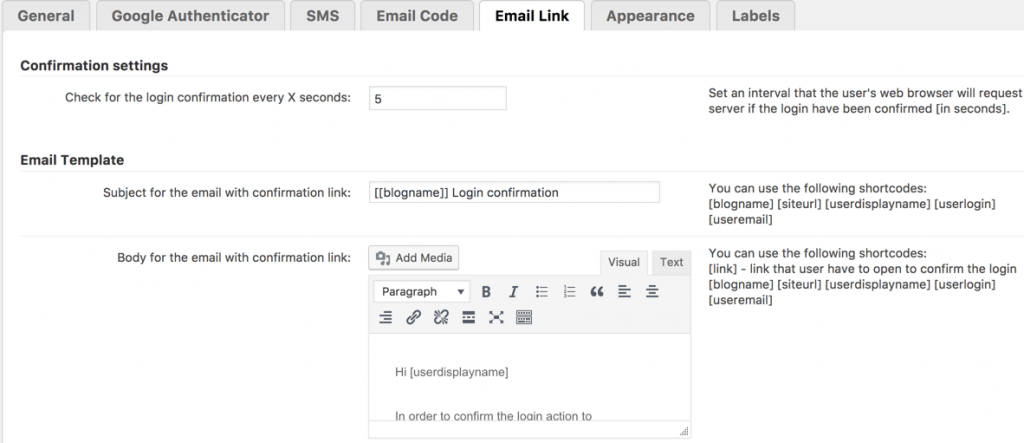Align text left in the email body
This screenshot has height=443, width=1024.
(x=624, y=292)
